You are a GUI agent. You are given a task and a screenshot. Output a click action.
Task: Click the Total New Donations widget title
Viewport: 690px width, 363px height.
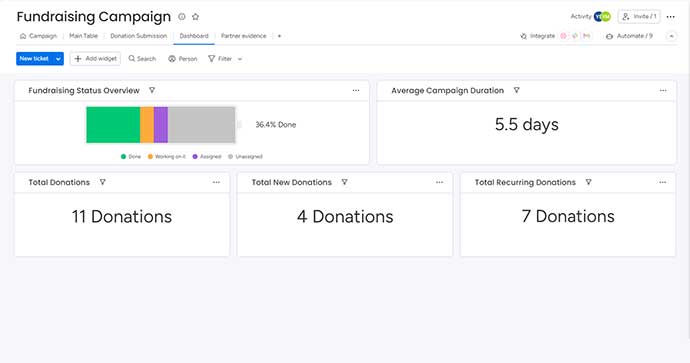[x=292, y=182]
